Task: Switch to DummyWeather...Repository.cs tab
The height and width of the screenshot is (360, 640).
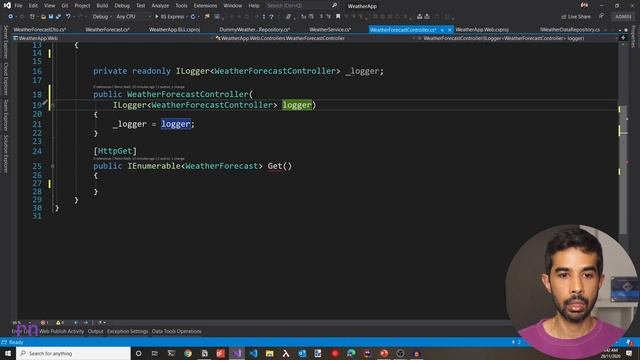Action: [x=255, y=30]
